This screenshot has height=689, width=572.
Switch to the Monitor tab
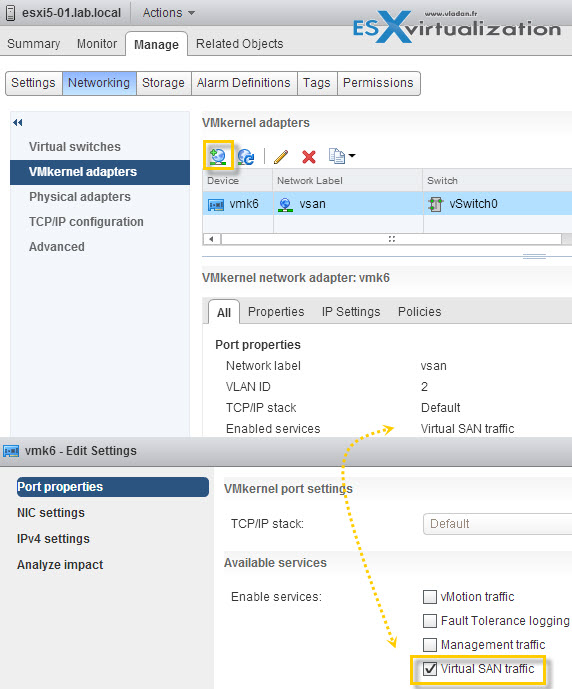coord(97,44)
